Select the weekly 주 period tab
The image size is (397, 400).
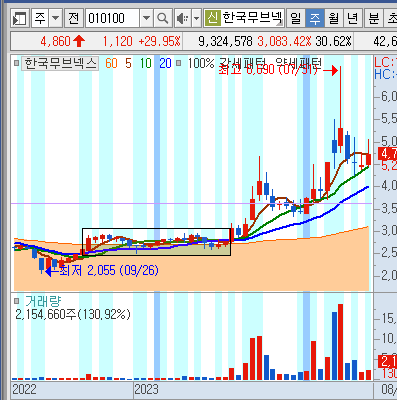[x=315, y=18]
